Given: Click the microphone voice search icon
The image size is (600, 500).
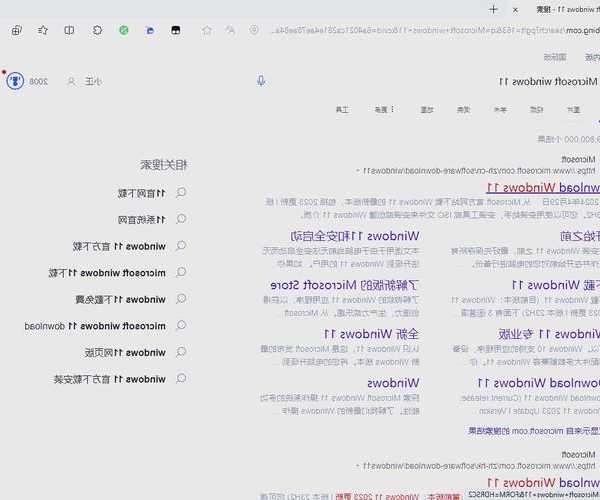Looking at the screenshot, I should tap(262, 81).
